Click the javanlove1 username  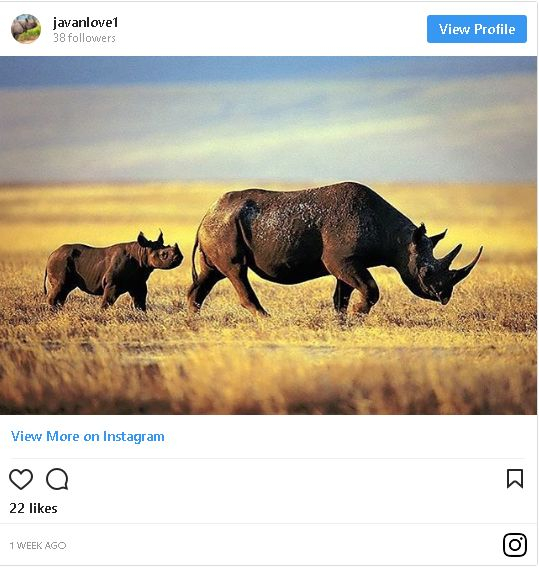click(85, 23)
